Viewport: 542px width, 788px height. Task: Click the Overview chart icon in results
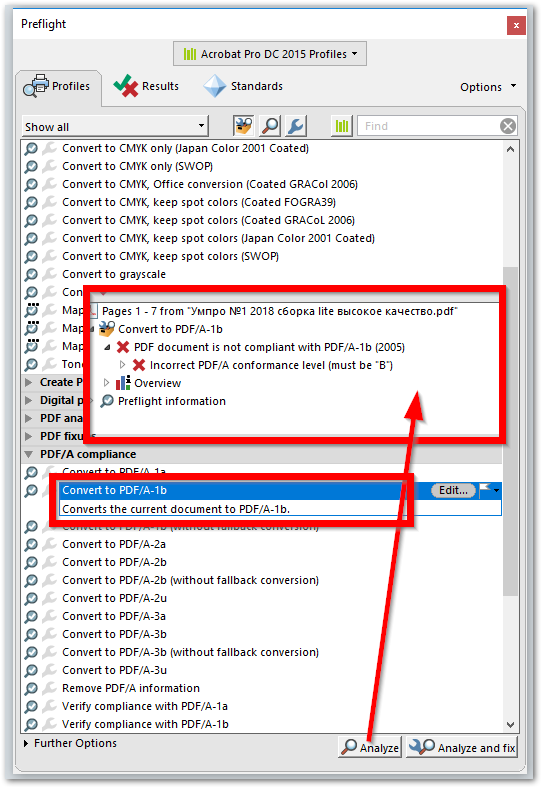[x=123, y=383]
